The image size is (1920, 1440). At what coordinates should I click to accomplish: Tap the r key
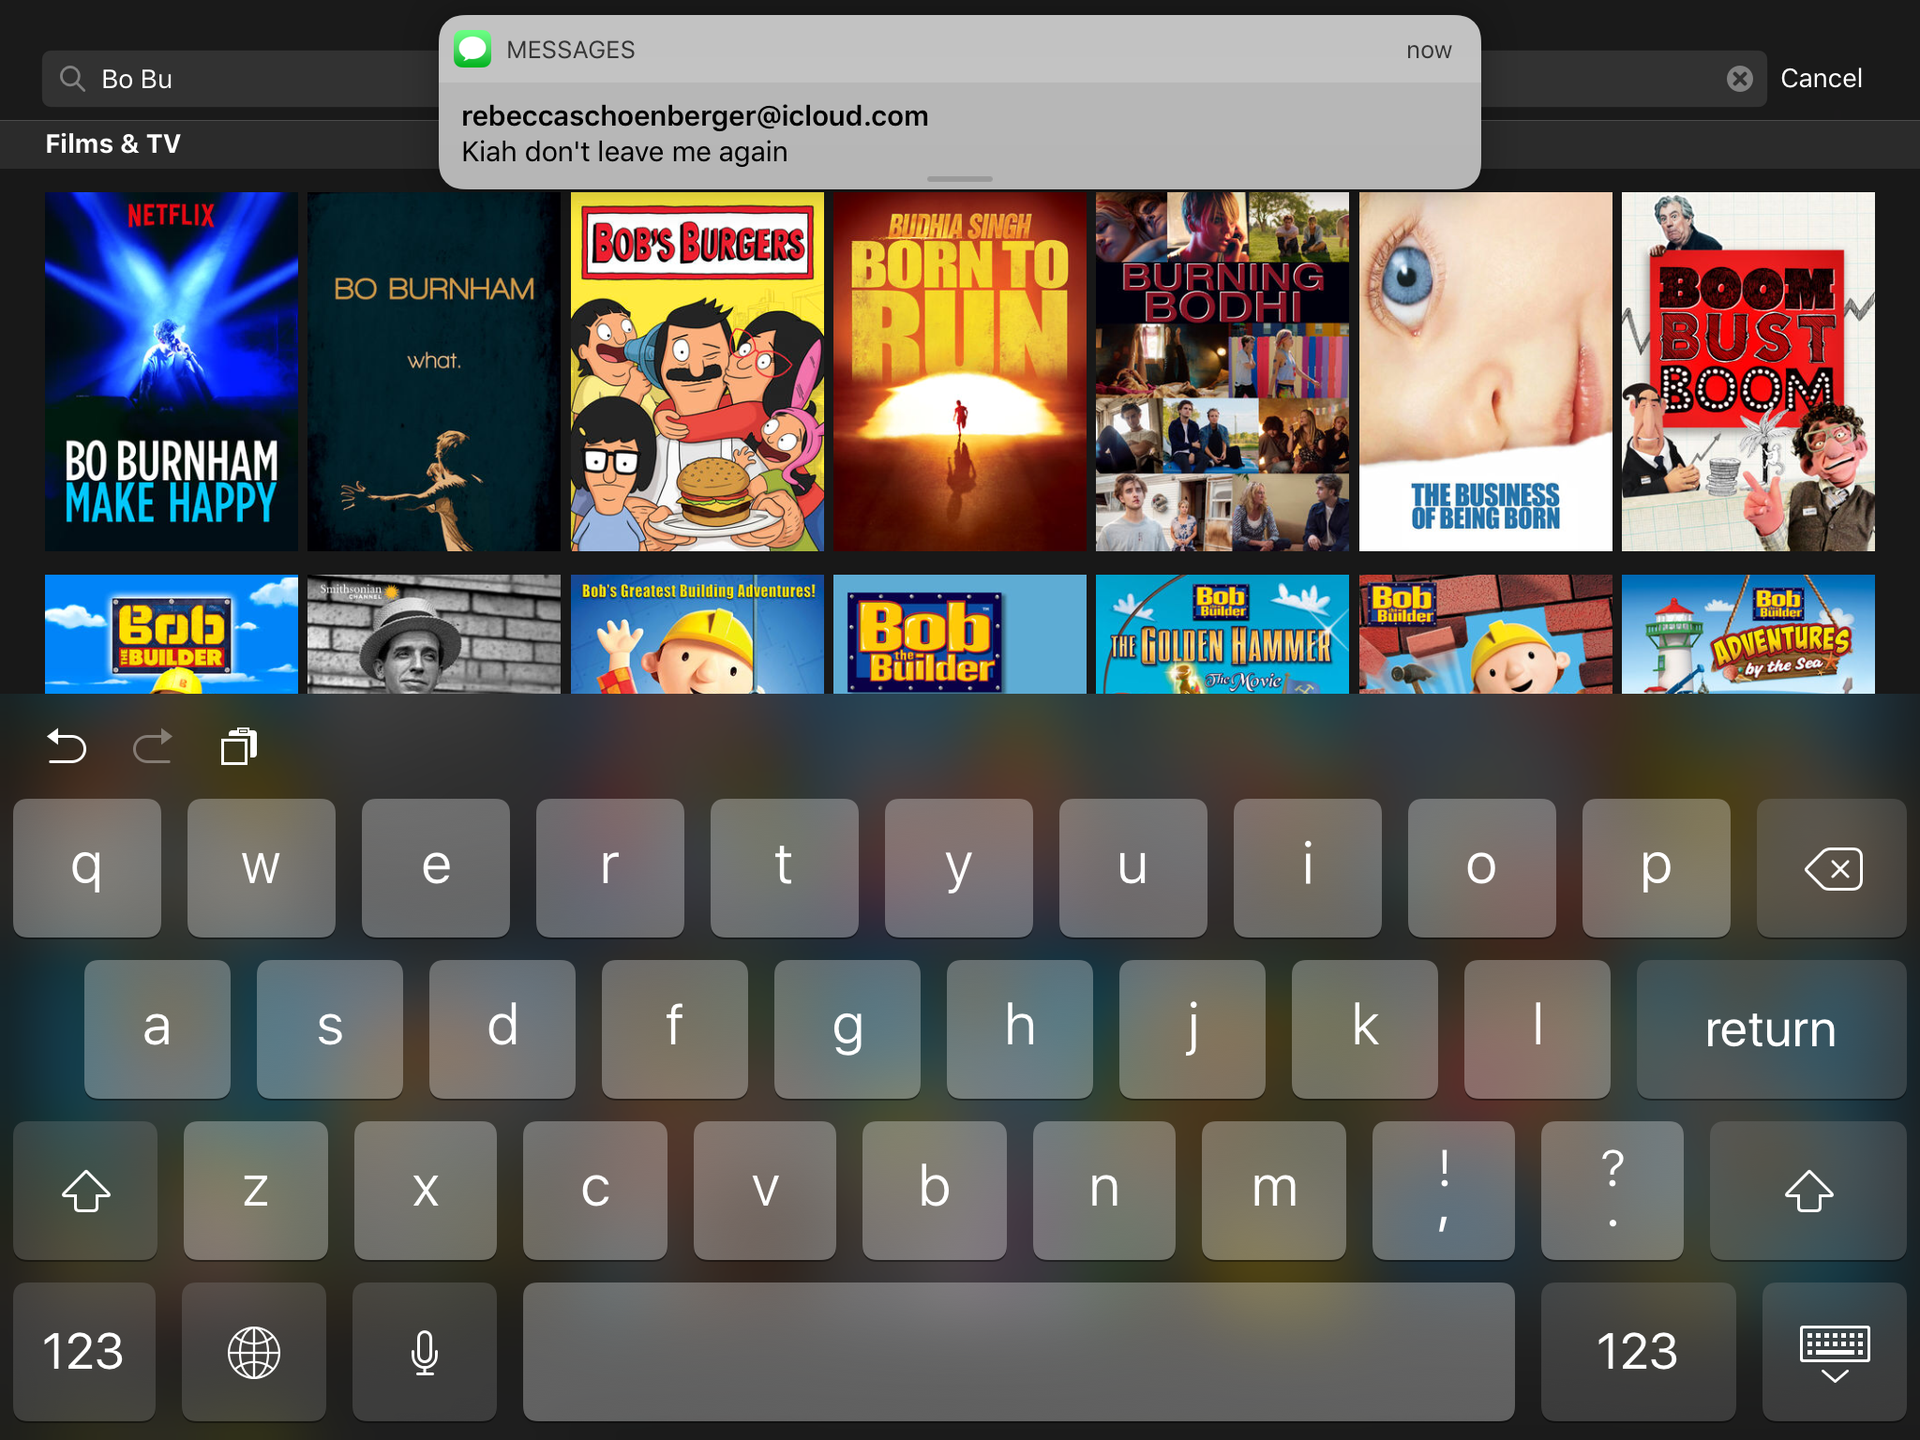point(610,868)
